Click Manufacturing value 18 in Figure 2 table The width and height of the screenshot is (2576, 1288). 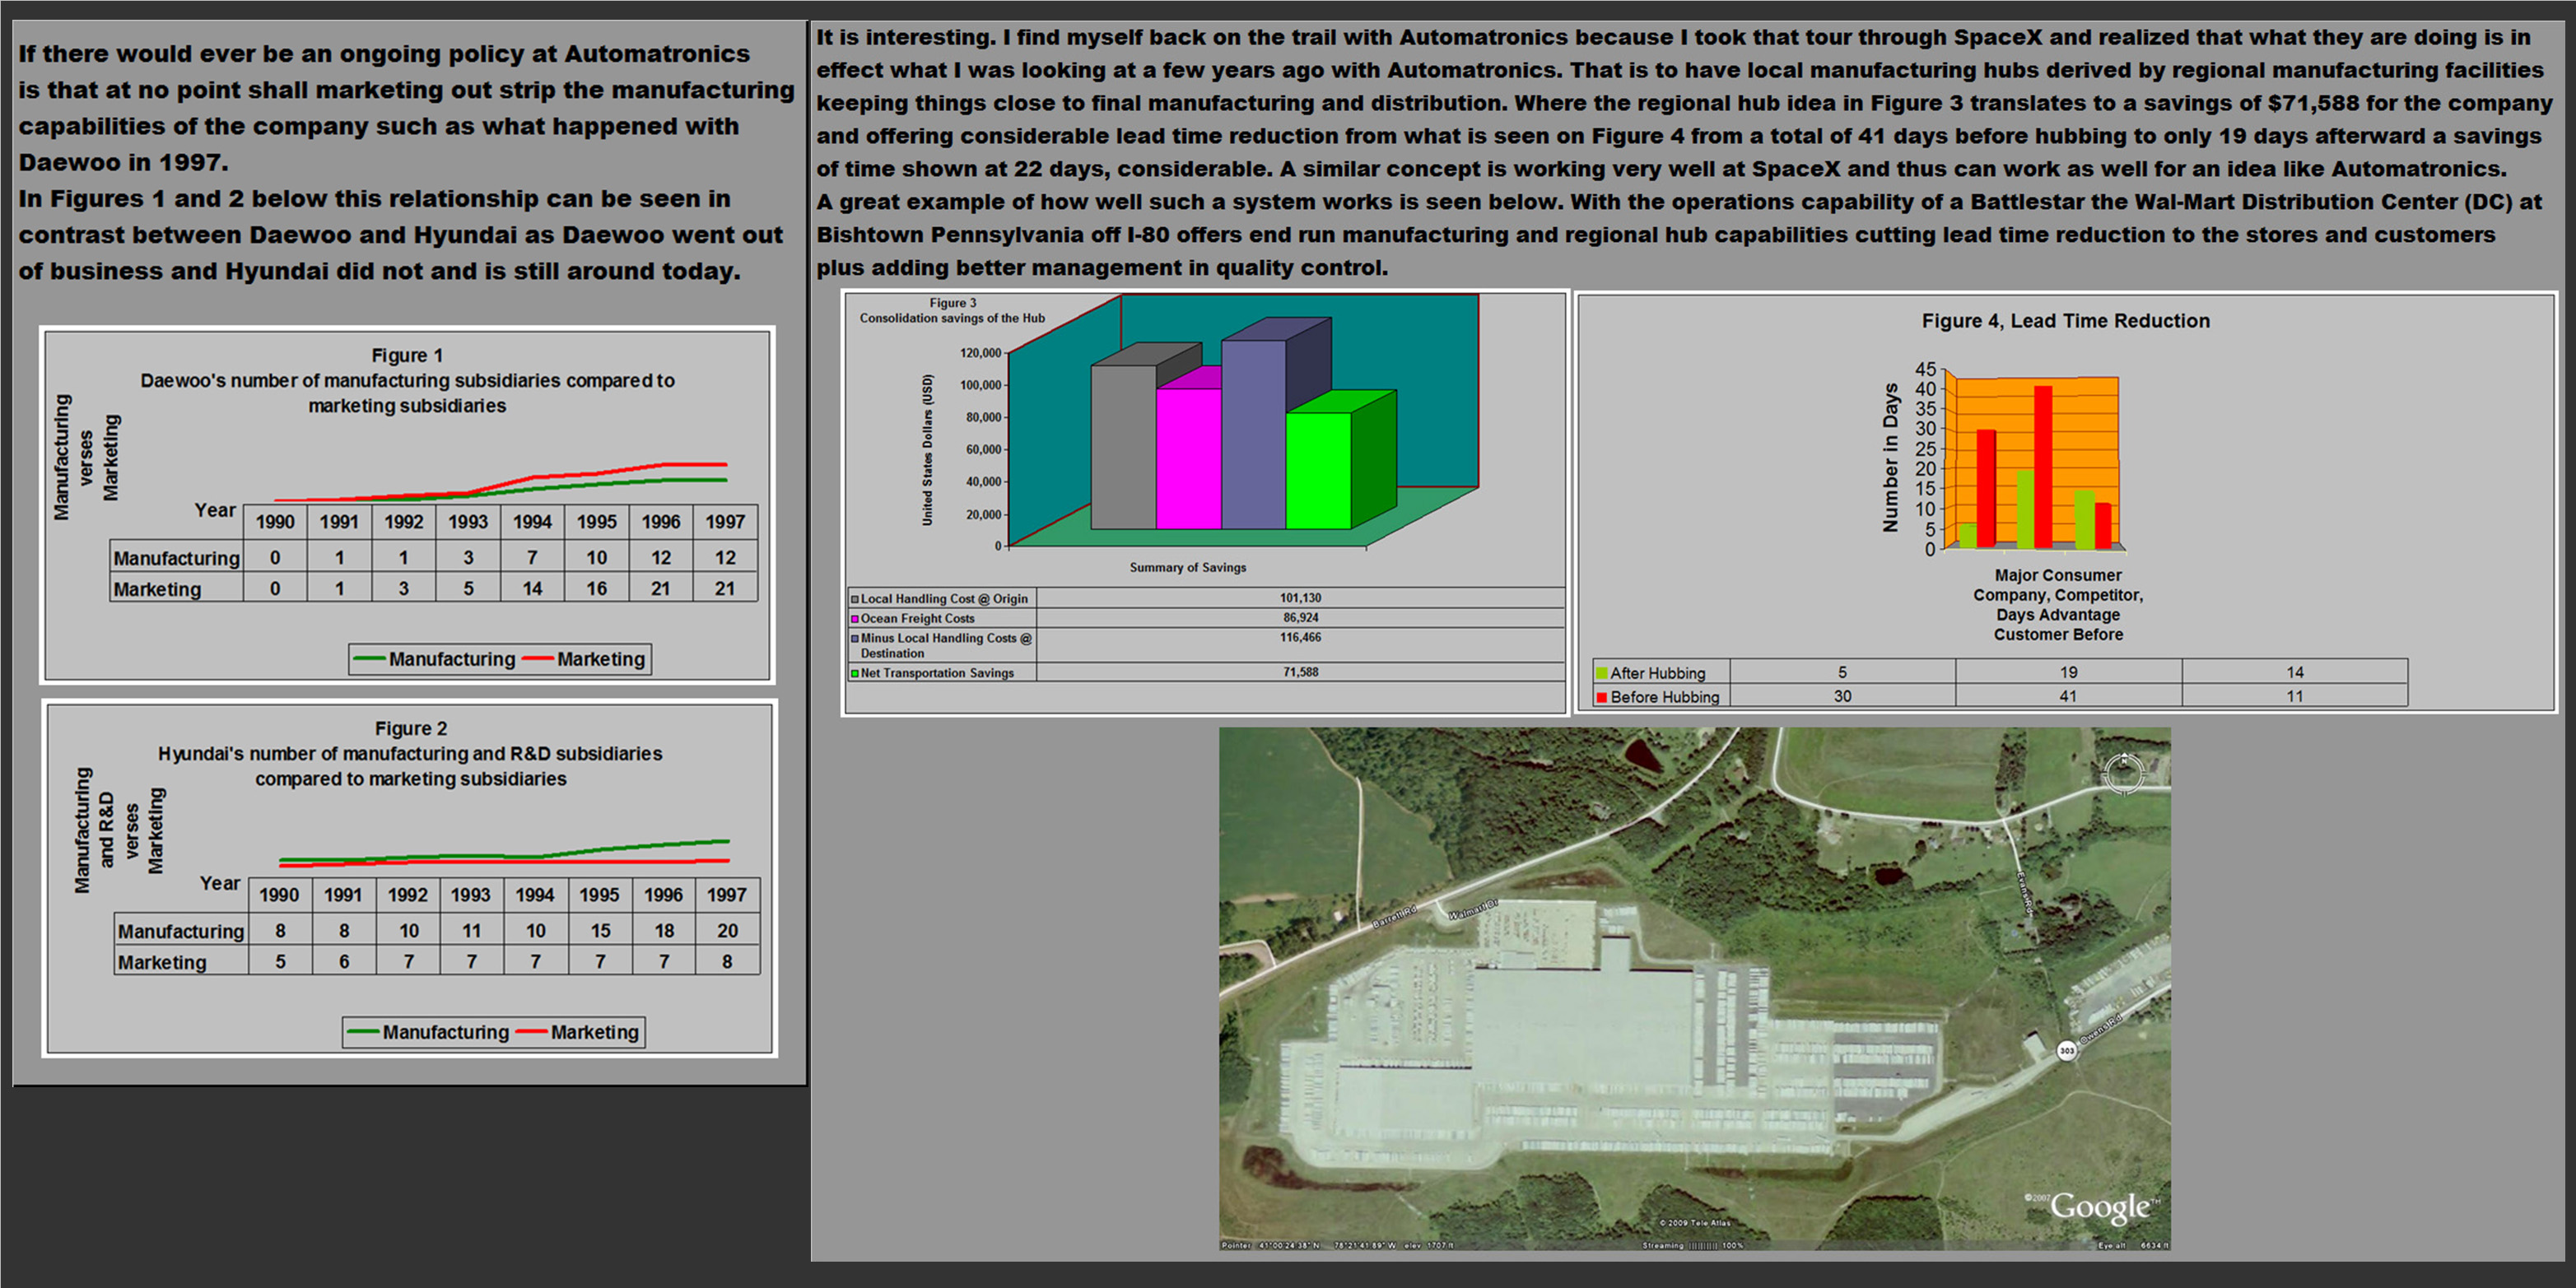[x=664, y=930]
